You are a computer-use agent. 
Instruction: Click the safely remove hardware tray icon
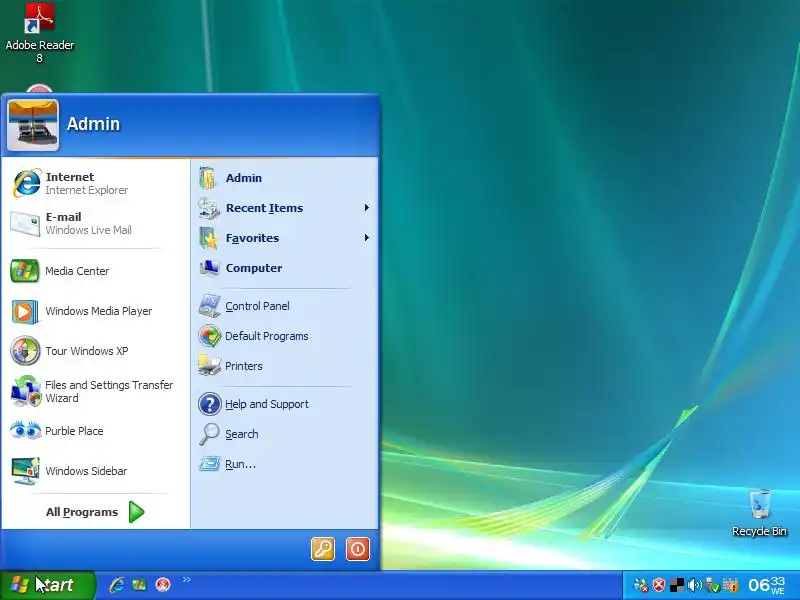tap(712, 585)
